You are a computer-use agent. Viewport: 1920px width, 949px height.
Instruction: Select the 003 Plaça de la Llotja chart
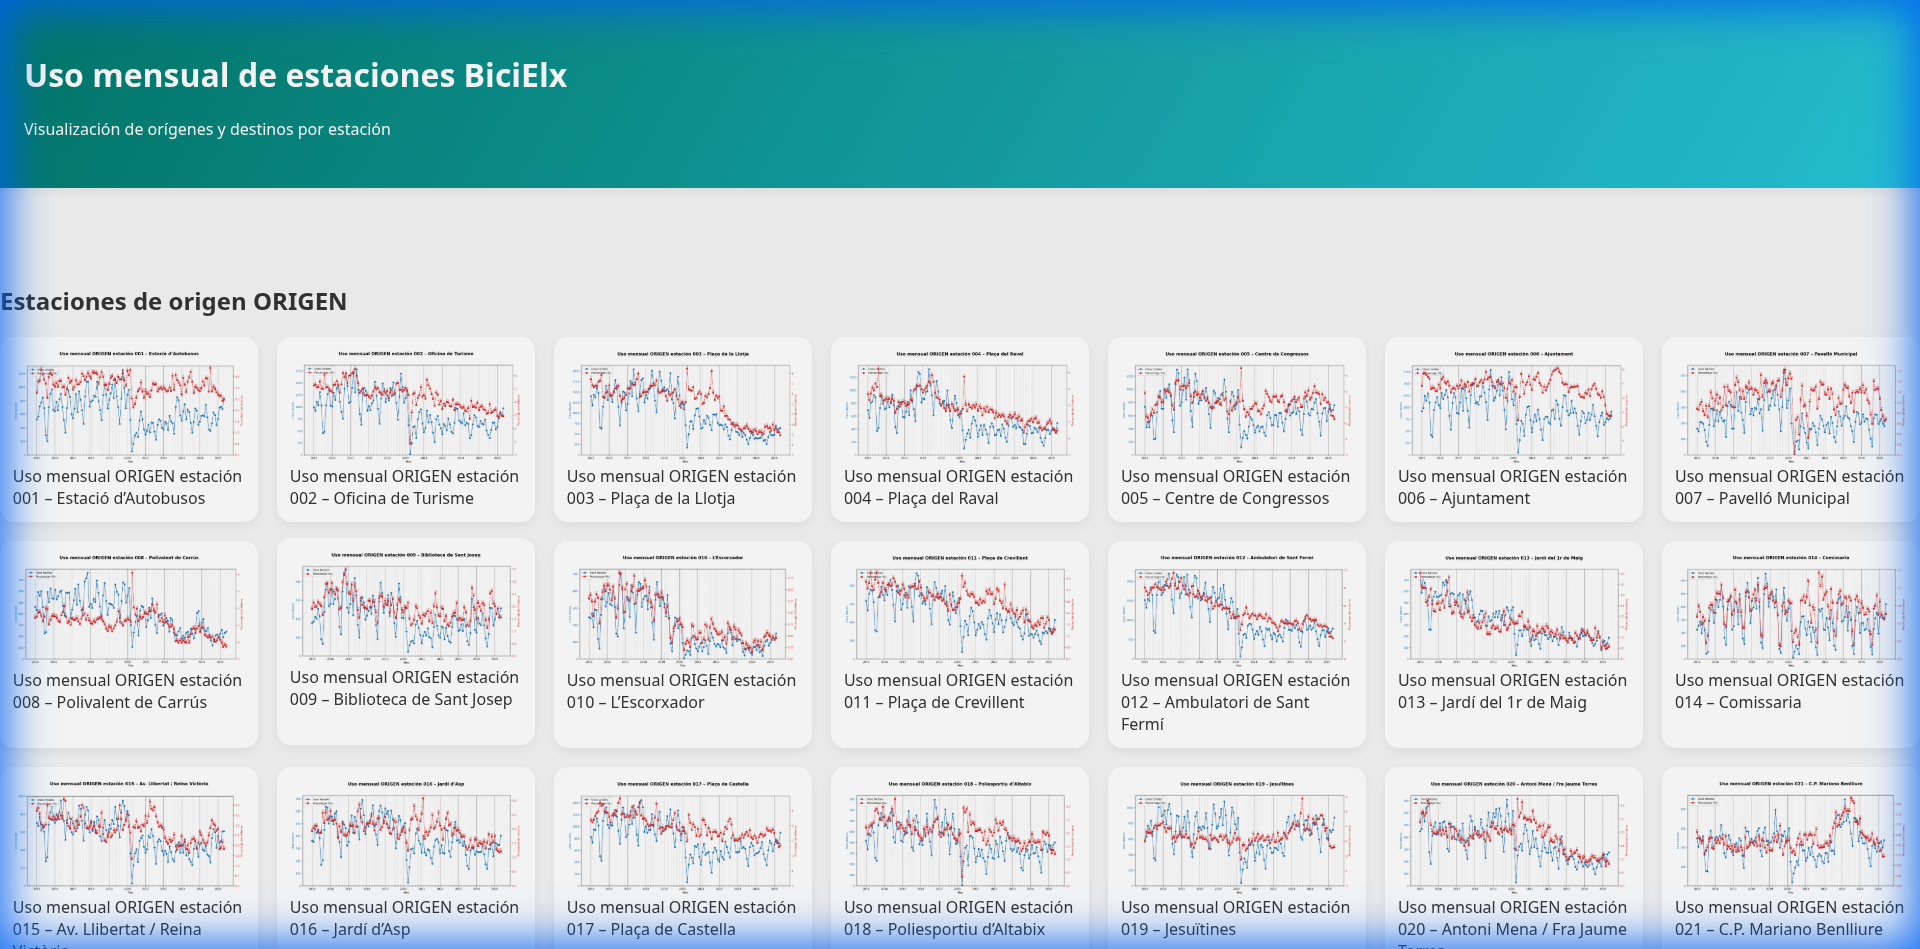click(683, 404)
